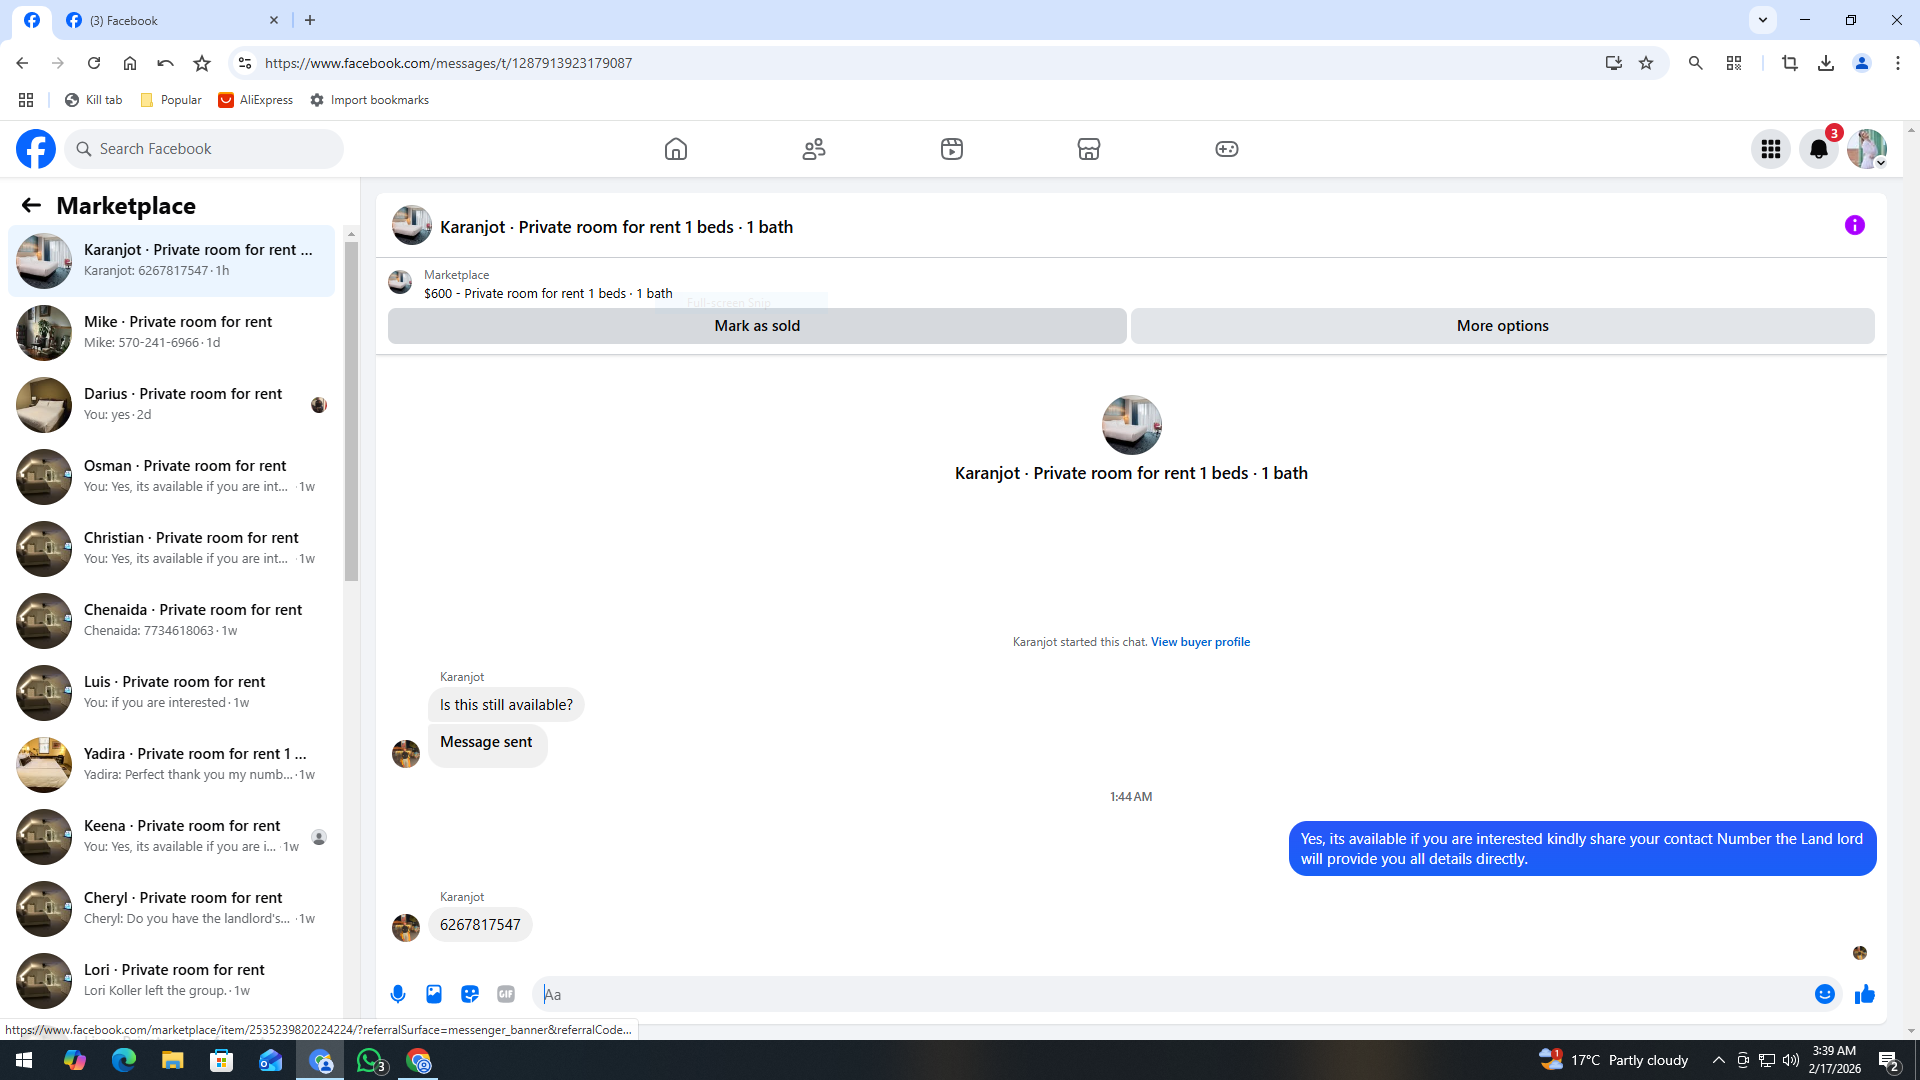
Task: Open browser three-dot menu
Action: coord(1898,63)
